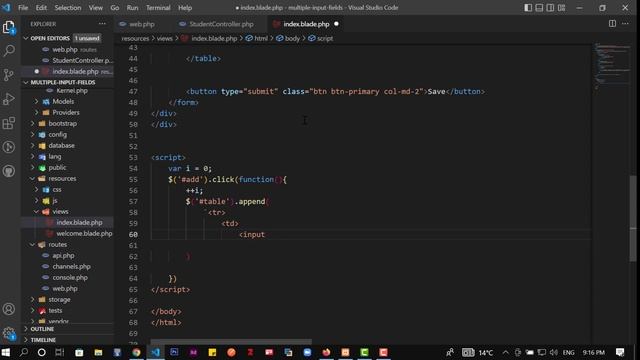Open Chrome from the taskbar

pyautogui.click(x=136, y=352)
